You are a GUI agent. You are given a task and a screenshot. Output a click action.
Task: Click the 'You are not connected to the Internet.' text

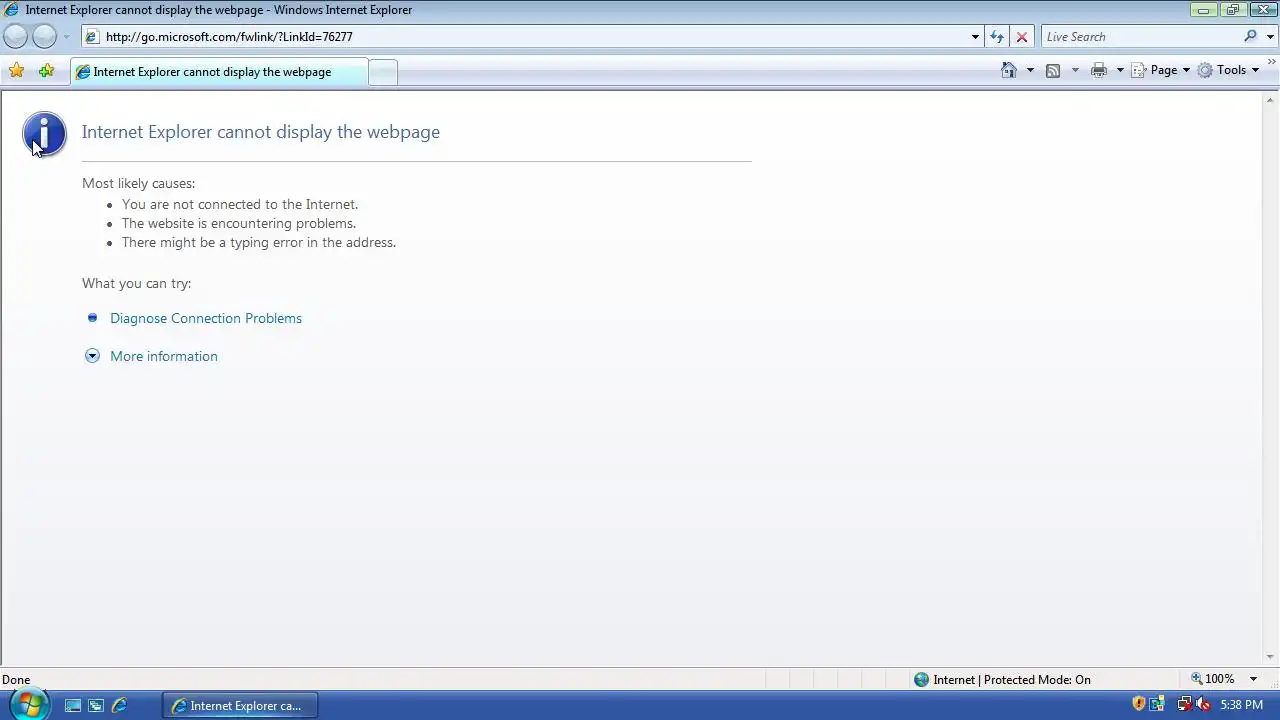tap(240, 204)
